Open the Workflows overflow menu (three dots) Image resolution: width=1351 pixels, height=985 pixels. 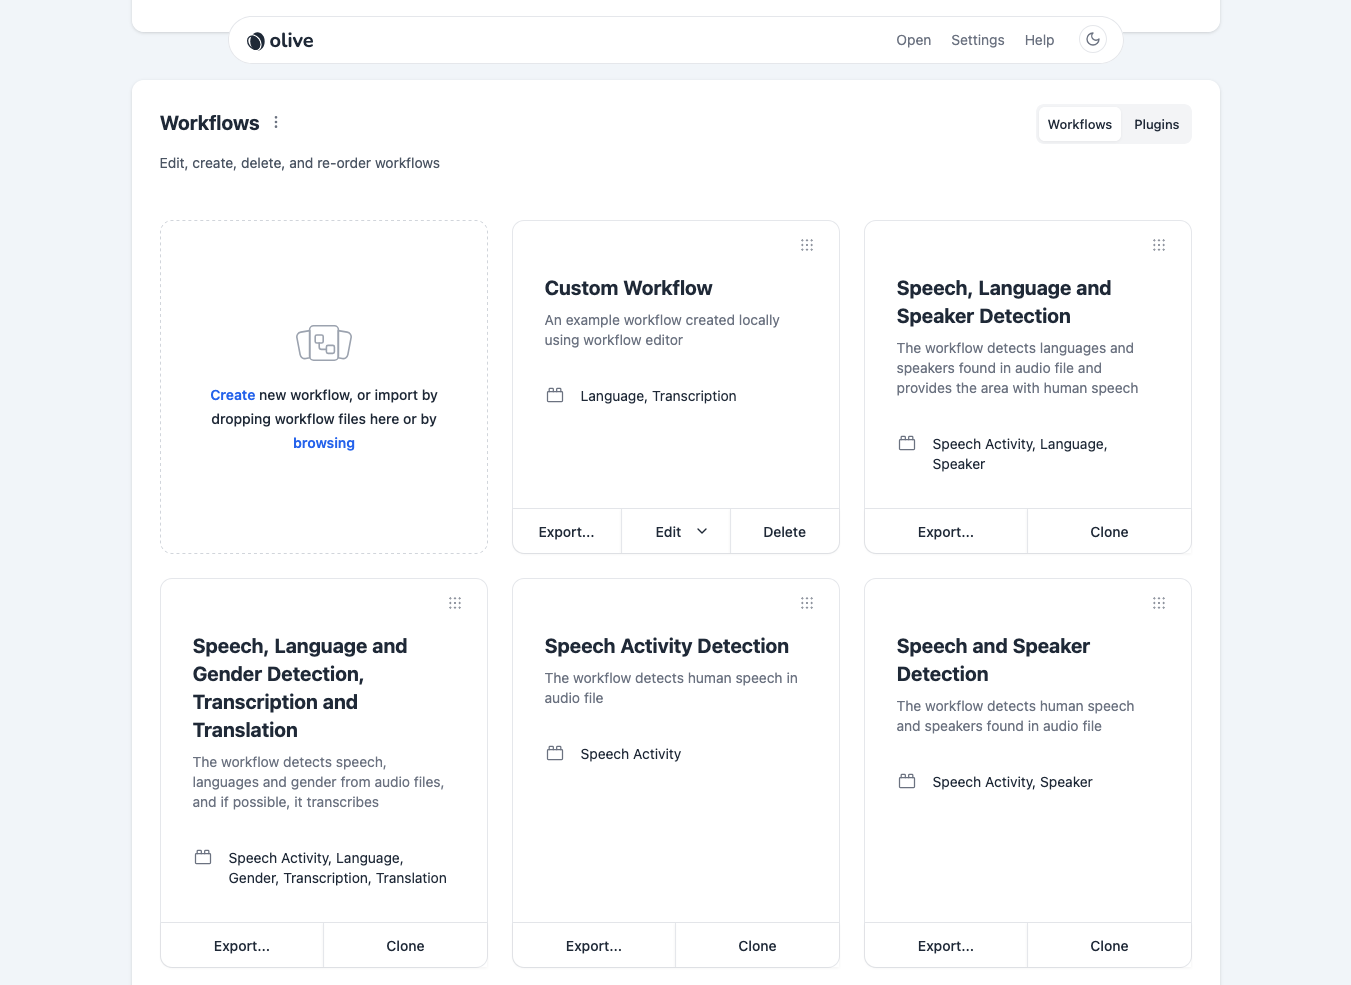pos(275,122)
